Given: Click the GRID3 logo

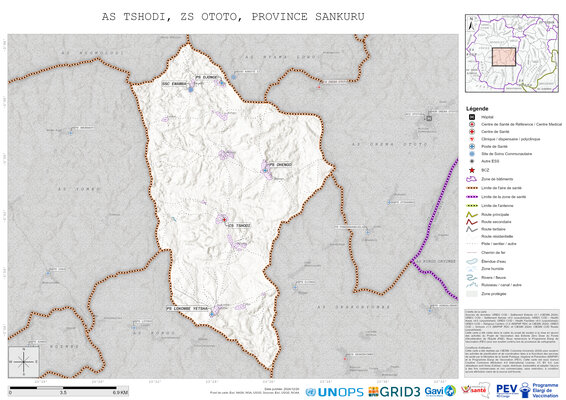Looking at the screenshot, I should [x=394, y=391].
